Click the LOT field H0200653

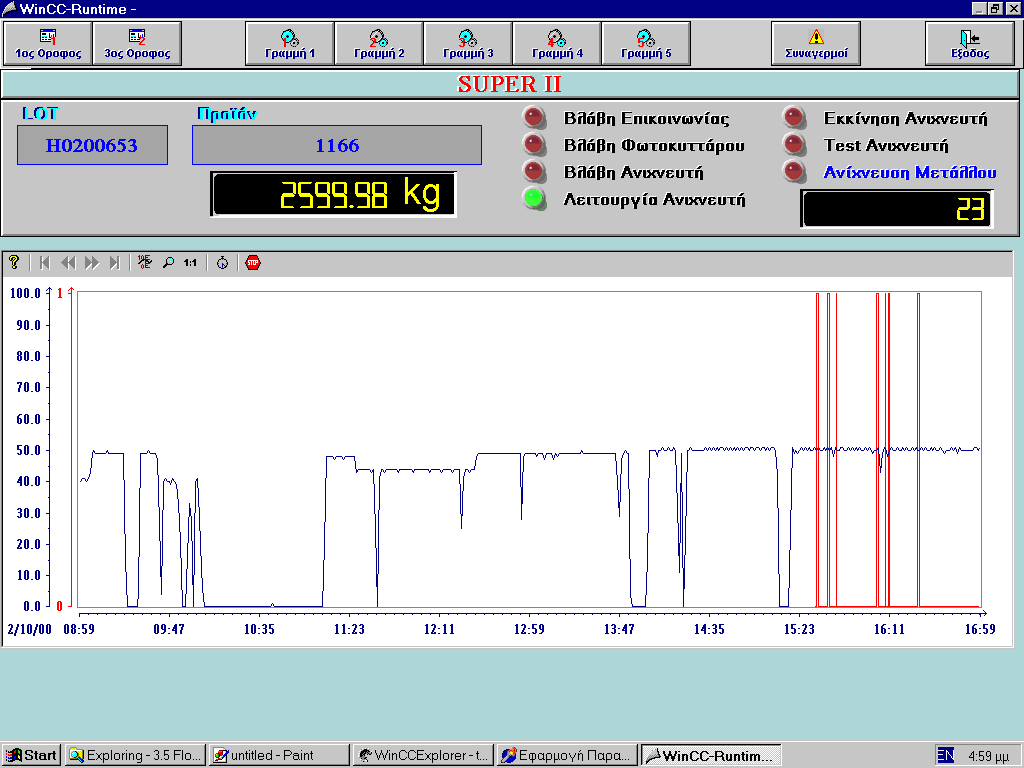(92, 146)
